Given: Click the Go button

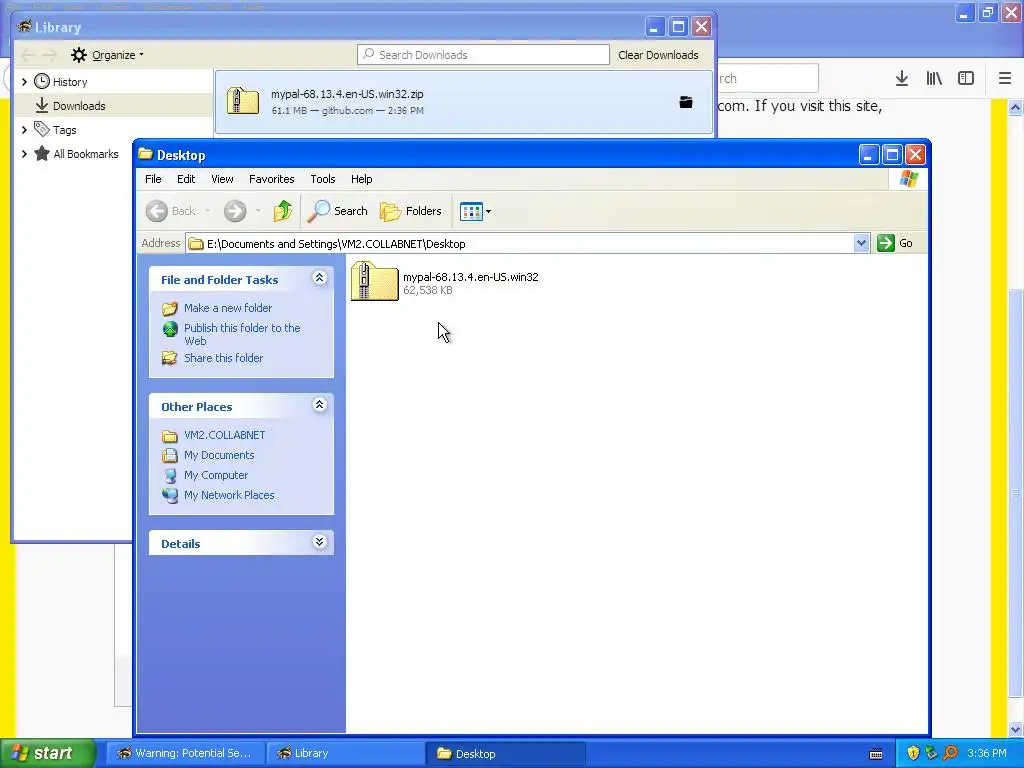Looking at the screenshot, I should coord(895,243).
